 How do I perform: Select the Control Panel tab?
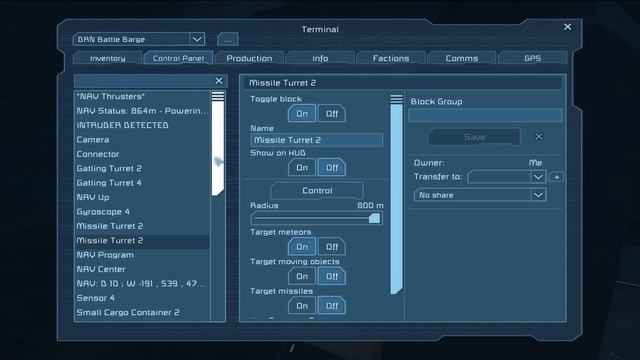[178, 58]
